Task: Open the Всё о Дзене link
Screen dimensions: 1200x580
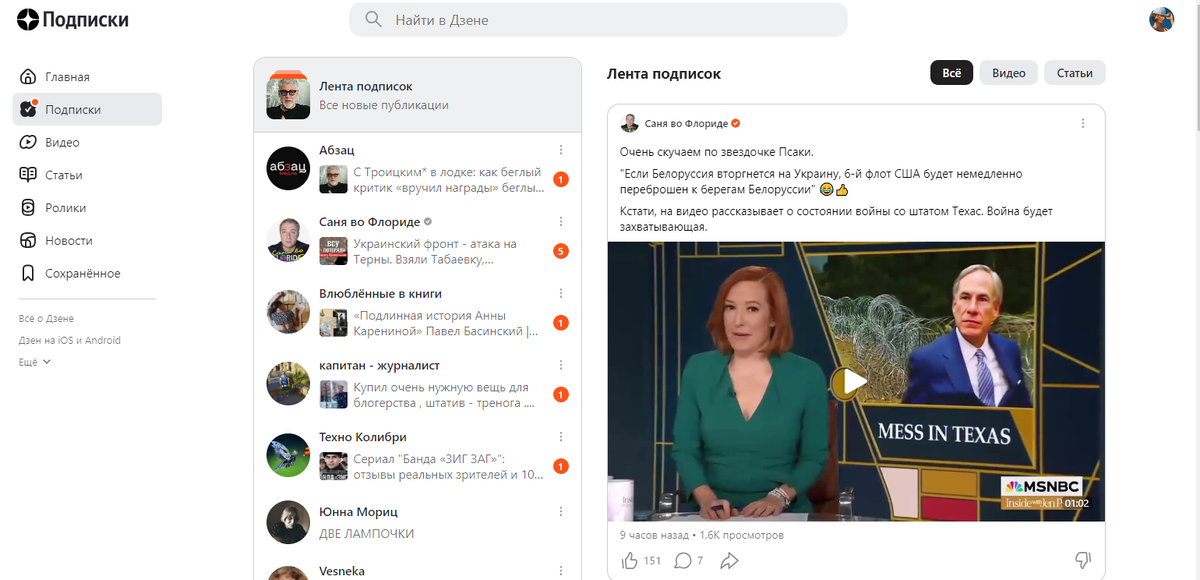Action: [46, 319]
